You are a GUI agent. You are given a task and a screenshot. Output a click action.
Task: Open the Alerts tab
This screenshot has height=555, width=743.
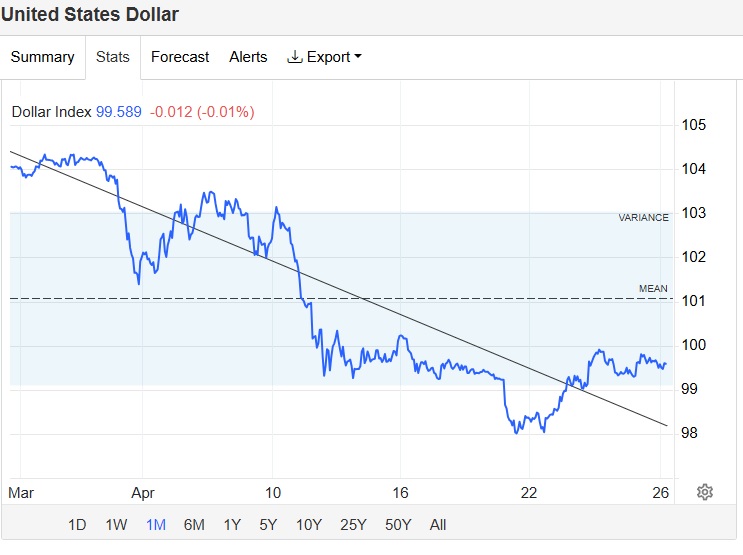248,57
